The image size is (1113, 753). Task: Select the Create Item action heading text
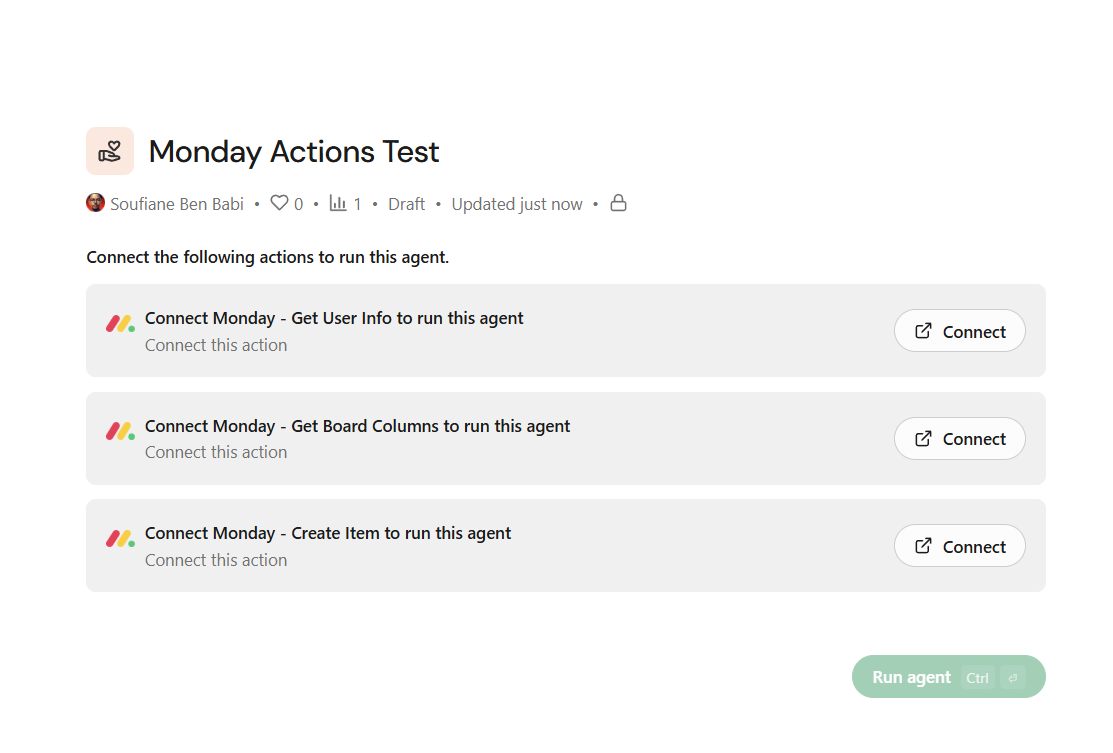tap(328, 533)
